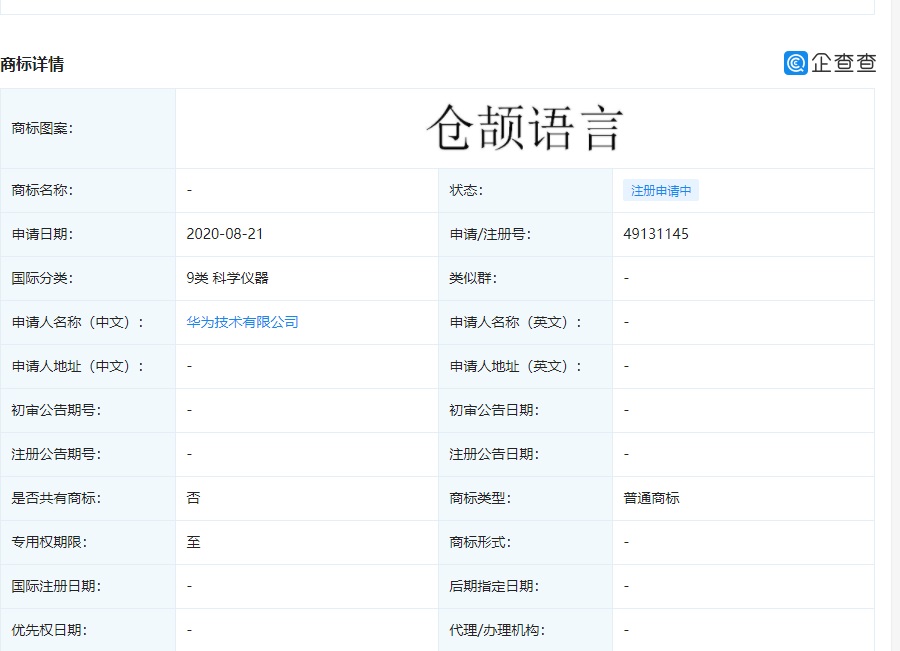Click the 是否共有商标 value 否

coord(190,498)
